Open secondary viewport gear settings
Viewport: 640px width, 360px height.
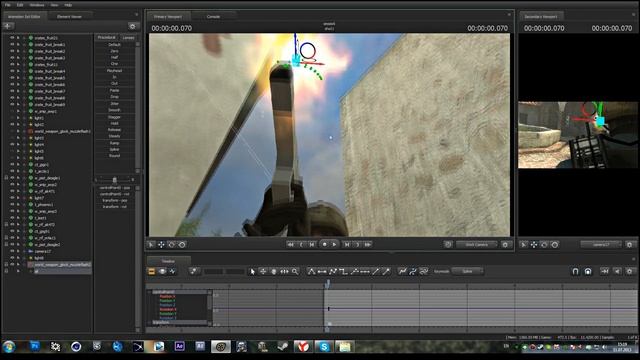pos(630,244)
